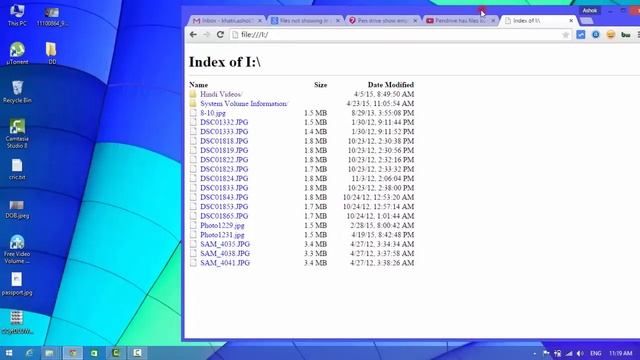Open SAM_4035.JPG link
640x360 pixels.
pos(225,244)
